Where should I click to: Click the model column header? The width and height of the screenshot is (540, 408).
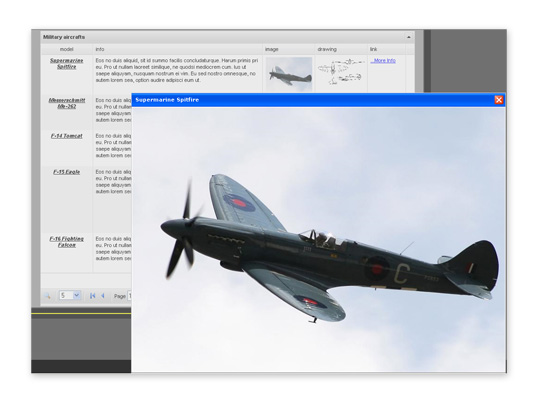pos(66,49)
